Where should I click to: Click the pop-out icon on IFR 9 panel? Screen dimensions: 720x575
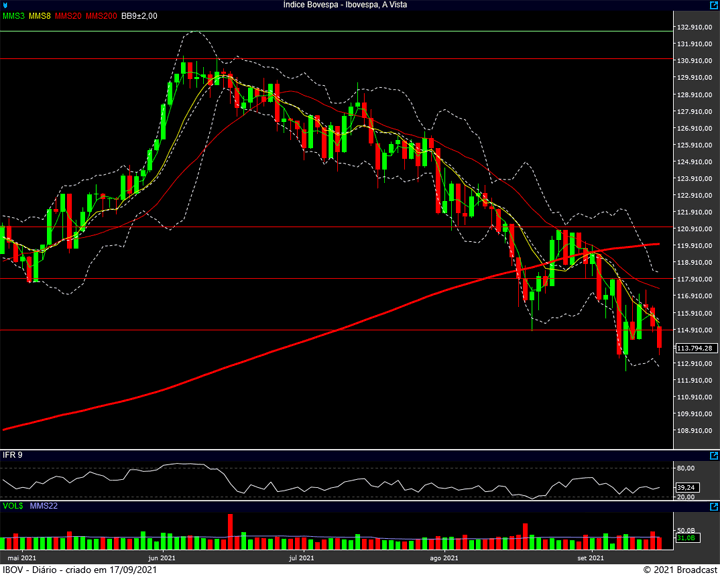pyautogui.click(x=713, y=455)
